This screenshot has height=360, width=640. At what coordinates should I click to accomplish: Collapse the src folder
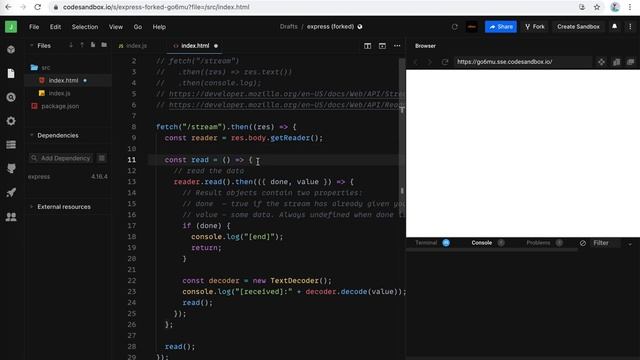click(x=40, y=67)
